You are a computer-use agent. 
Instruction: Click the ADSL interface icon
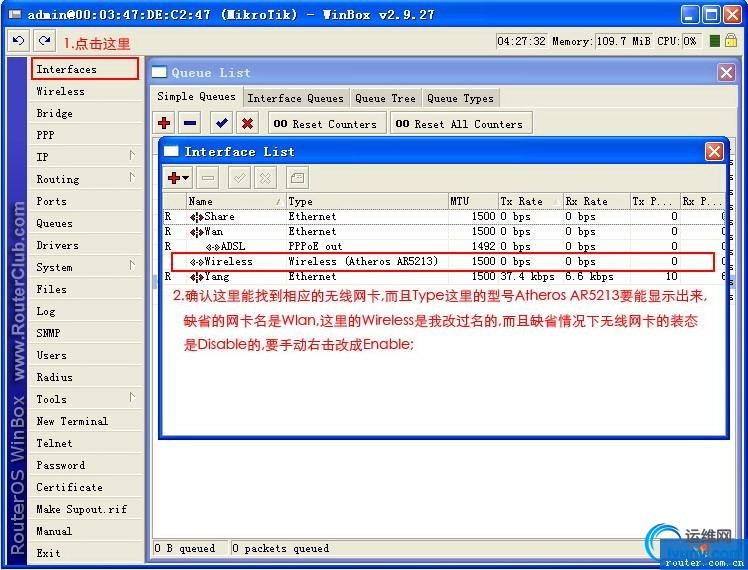click(x=213, y=247)
